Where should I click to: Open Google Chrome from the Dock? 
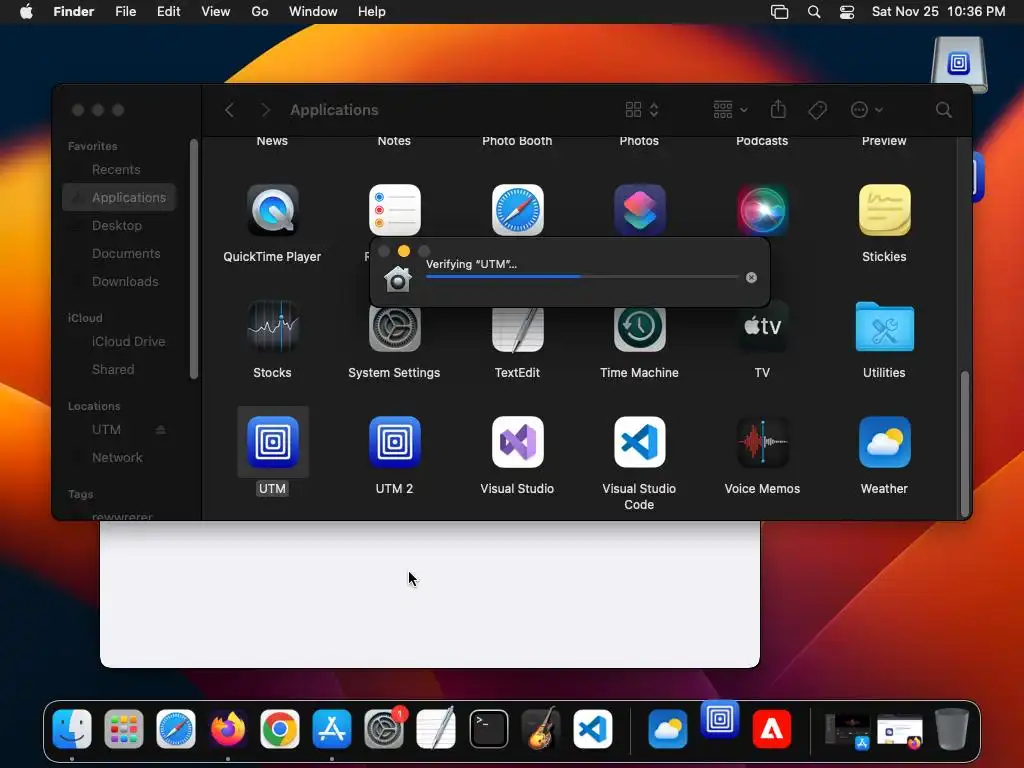coord(280,728)
